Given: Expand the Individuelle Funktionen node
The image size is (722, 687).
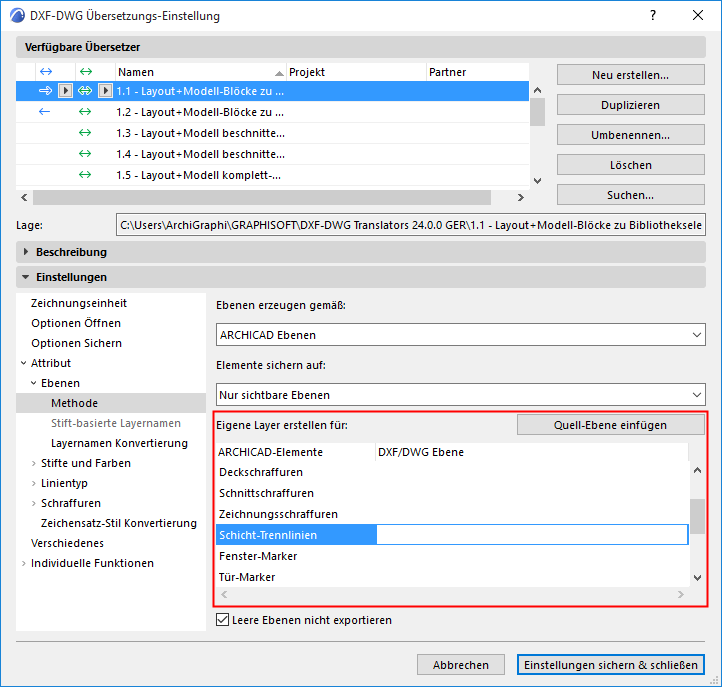Looking at the screenshot, I should pos(23,563).
